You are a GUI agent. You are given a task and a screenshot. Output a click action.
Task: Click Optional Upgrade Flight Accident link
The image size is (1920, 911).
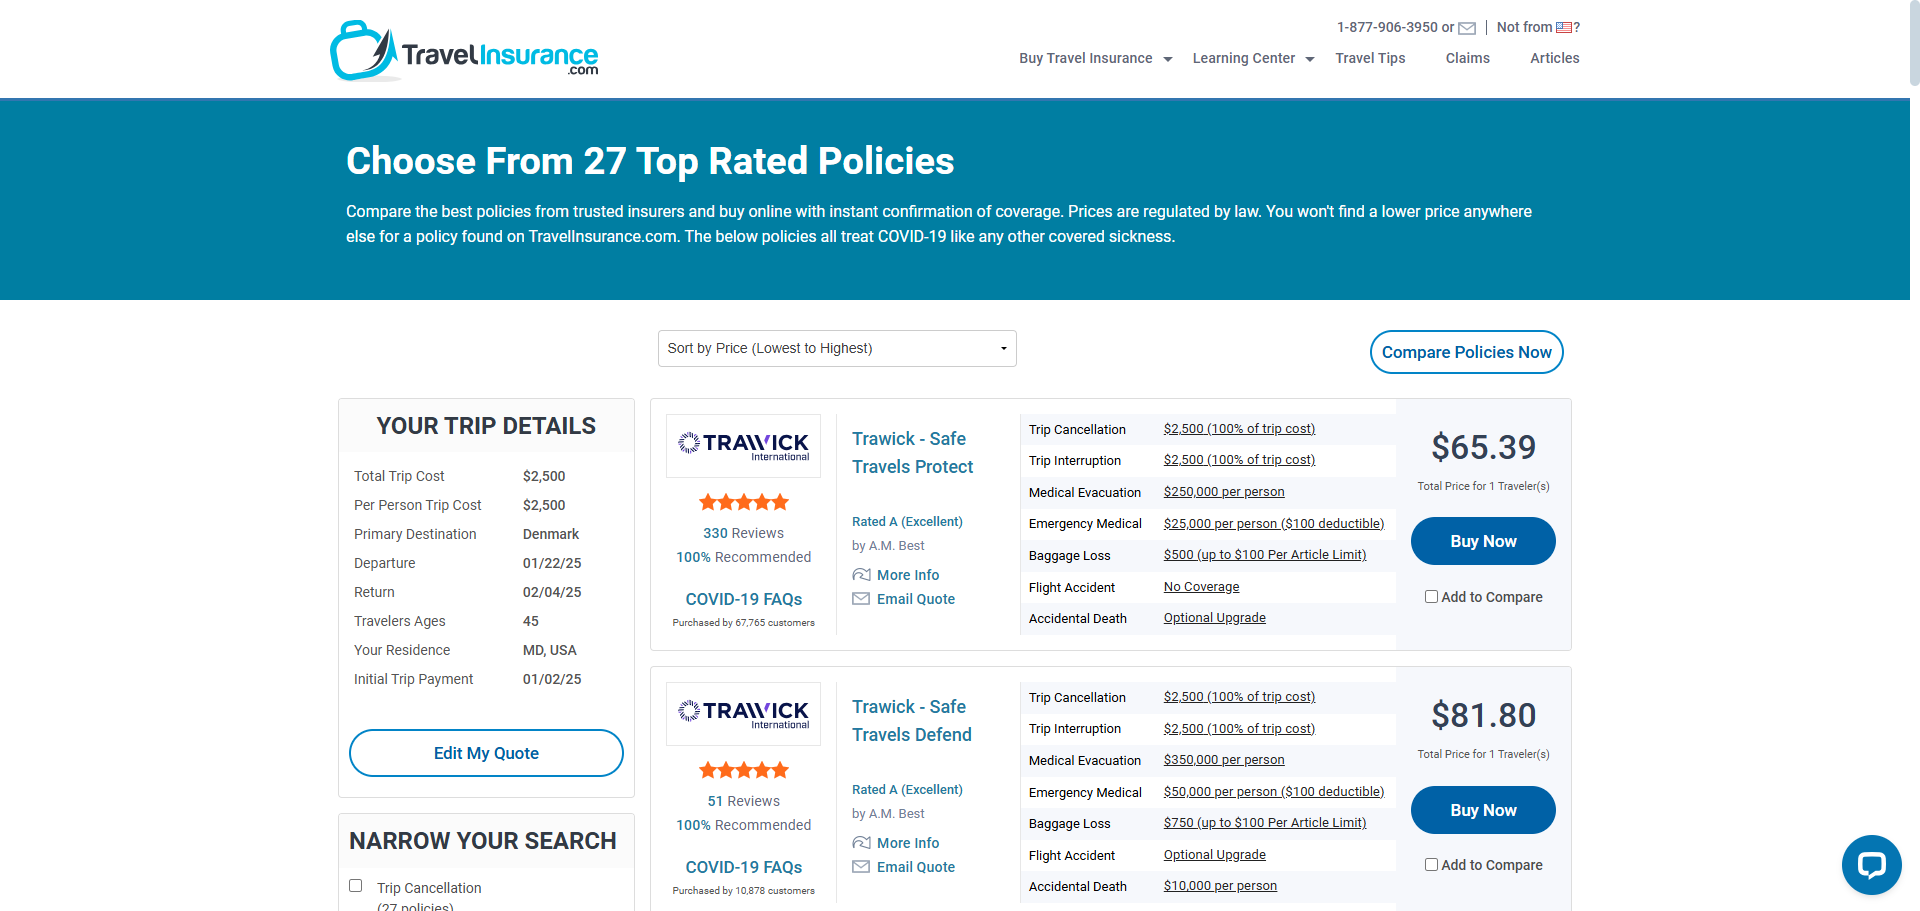(x=1214, y=855)
